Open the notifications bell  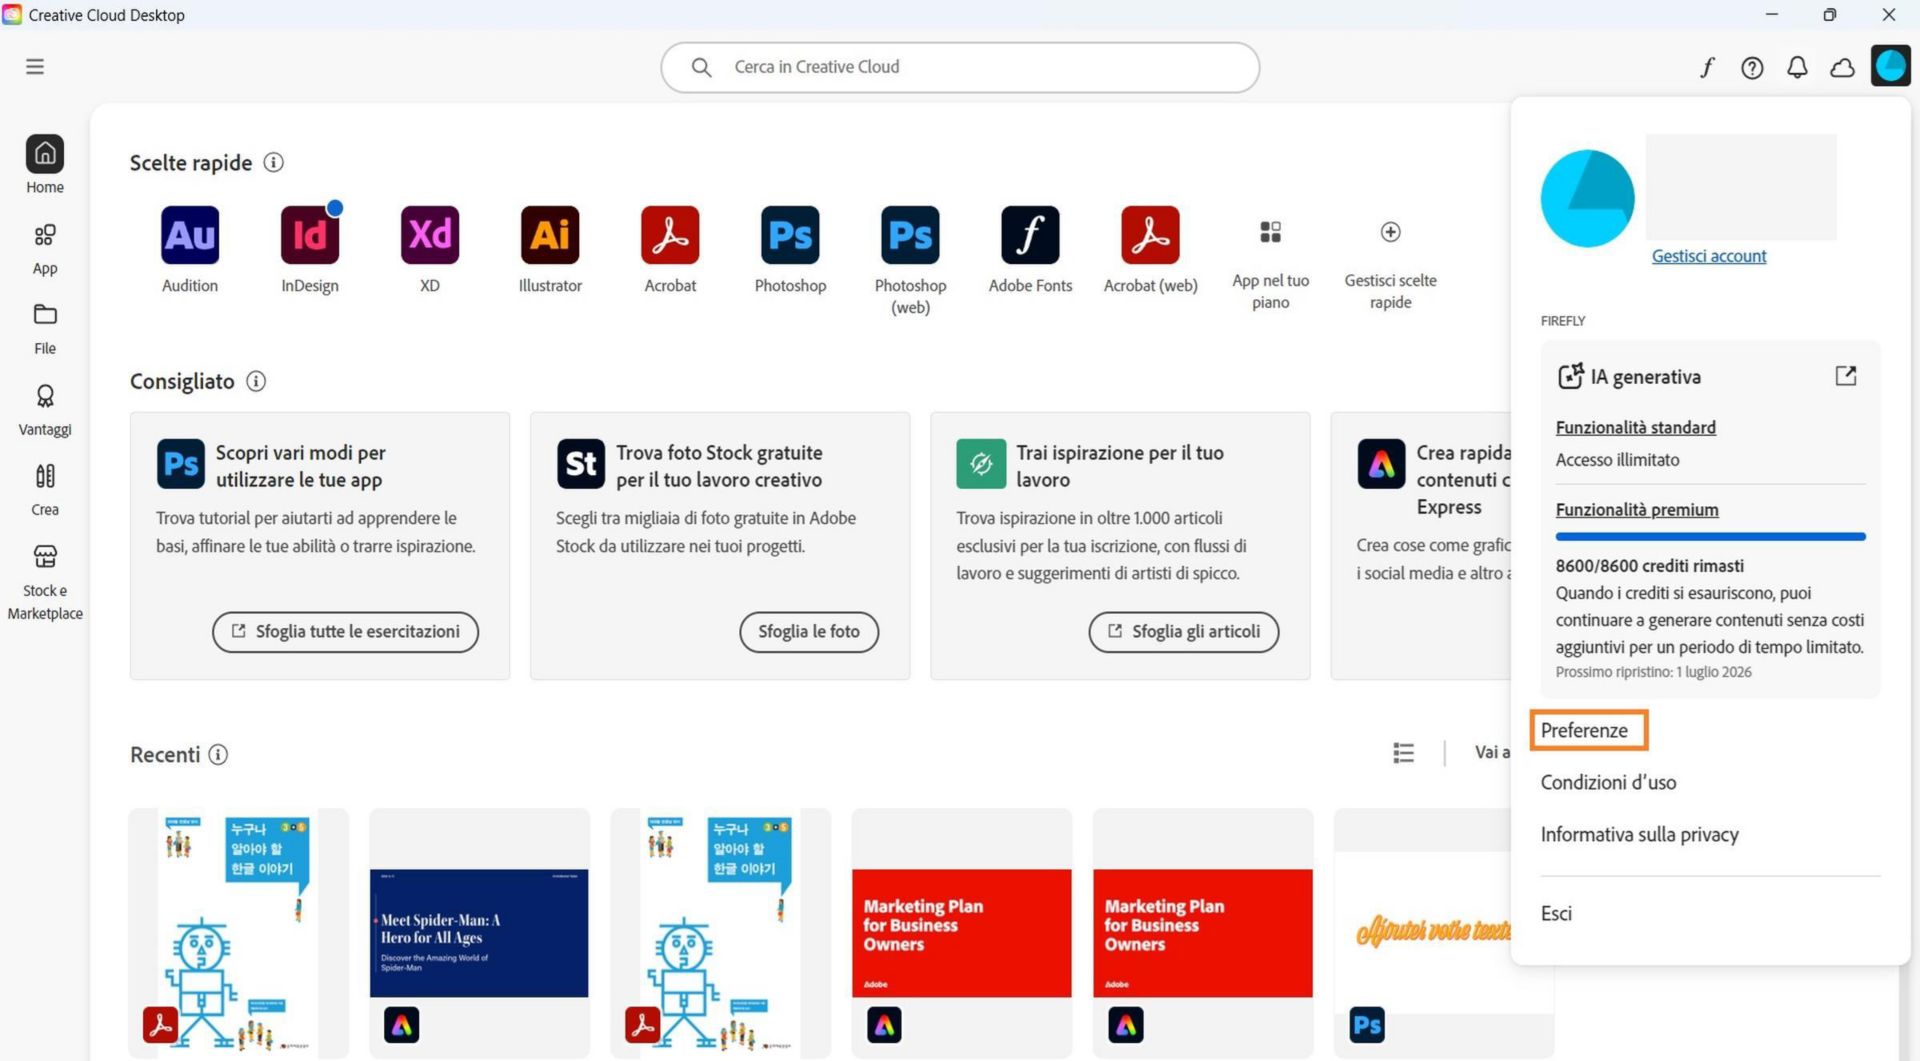(1797, 67)
